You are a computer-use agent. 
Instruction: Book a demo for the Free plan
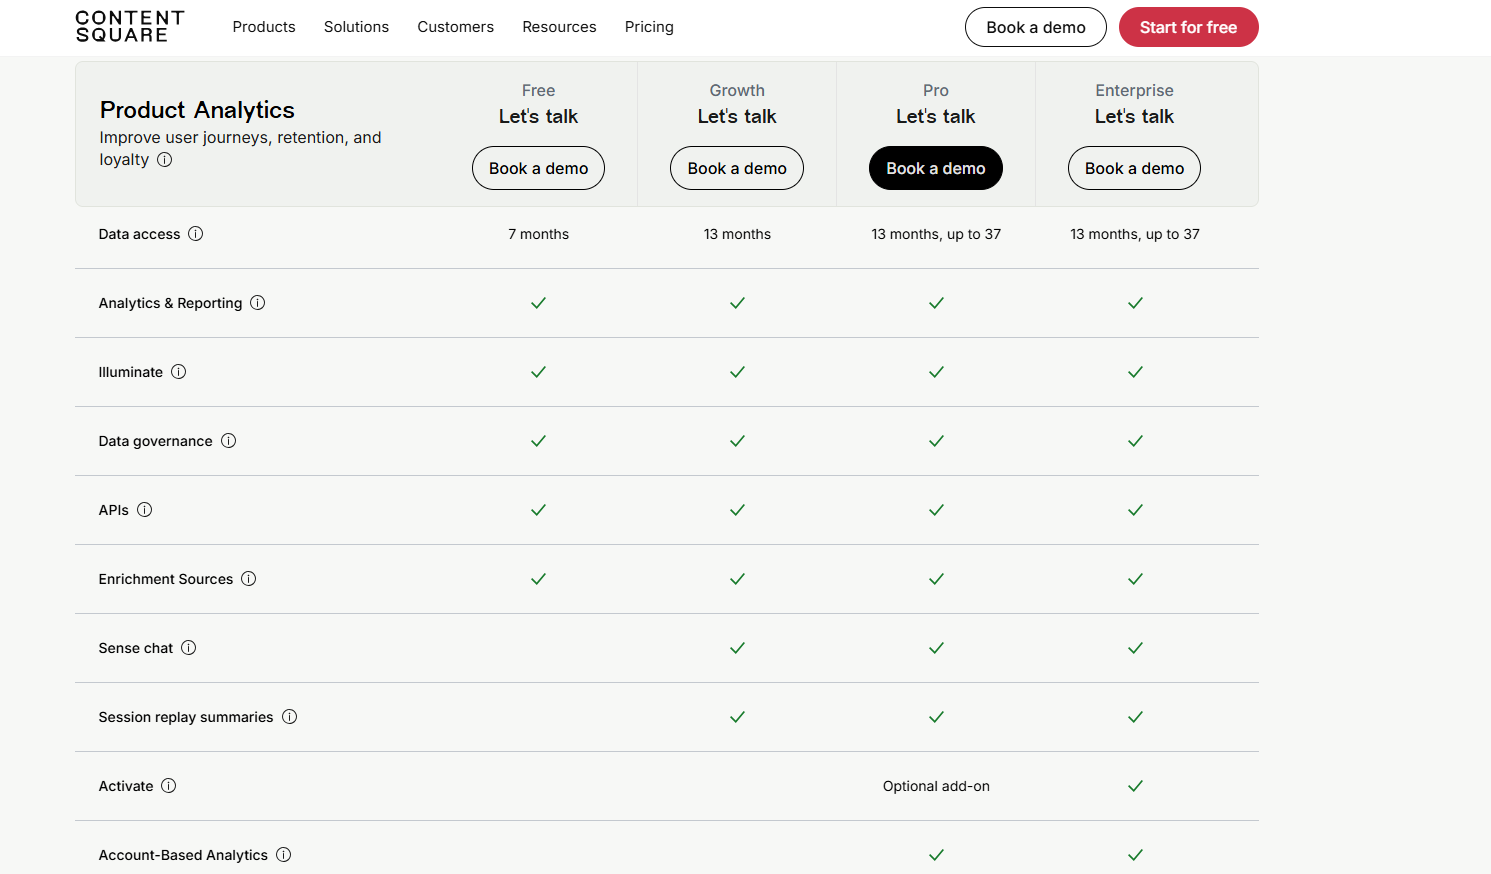pyautogui.click(x=538, y=168)
